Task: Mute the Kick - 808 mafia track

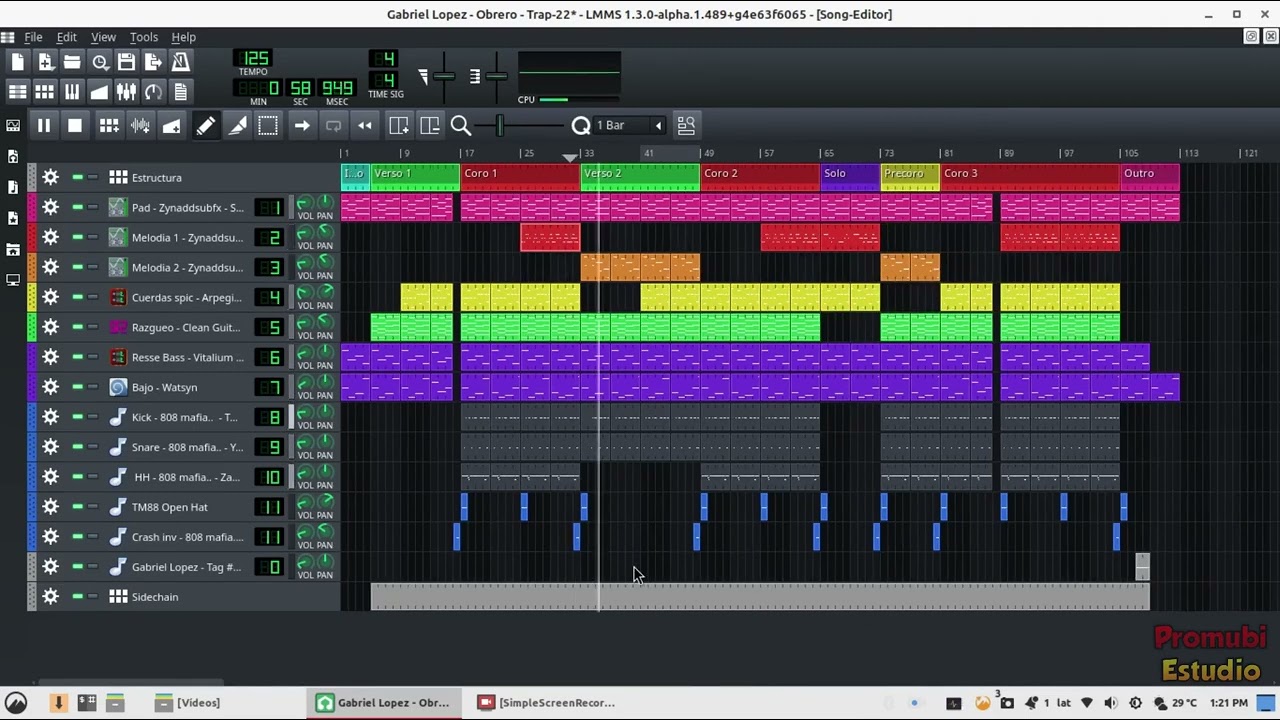Action: click(77, 417)
